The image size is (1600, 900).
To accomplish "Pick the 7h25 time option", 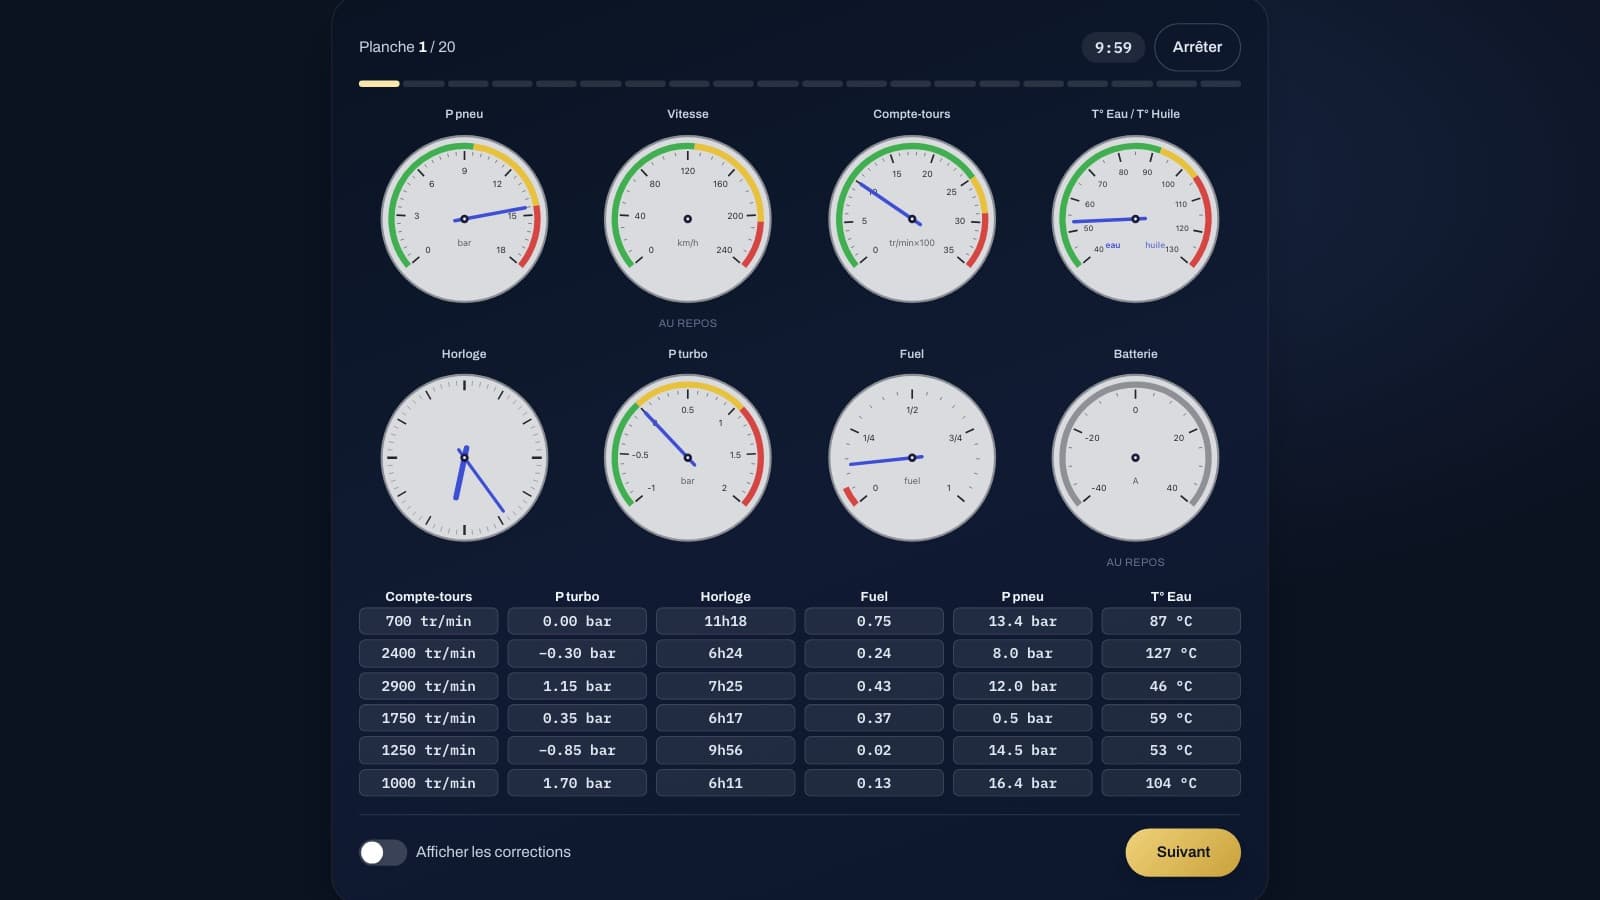I will pyautogui.click(x=725, y=686).
